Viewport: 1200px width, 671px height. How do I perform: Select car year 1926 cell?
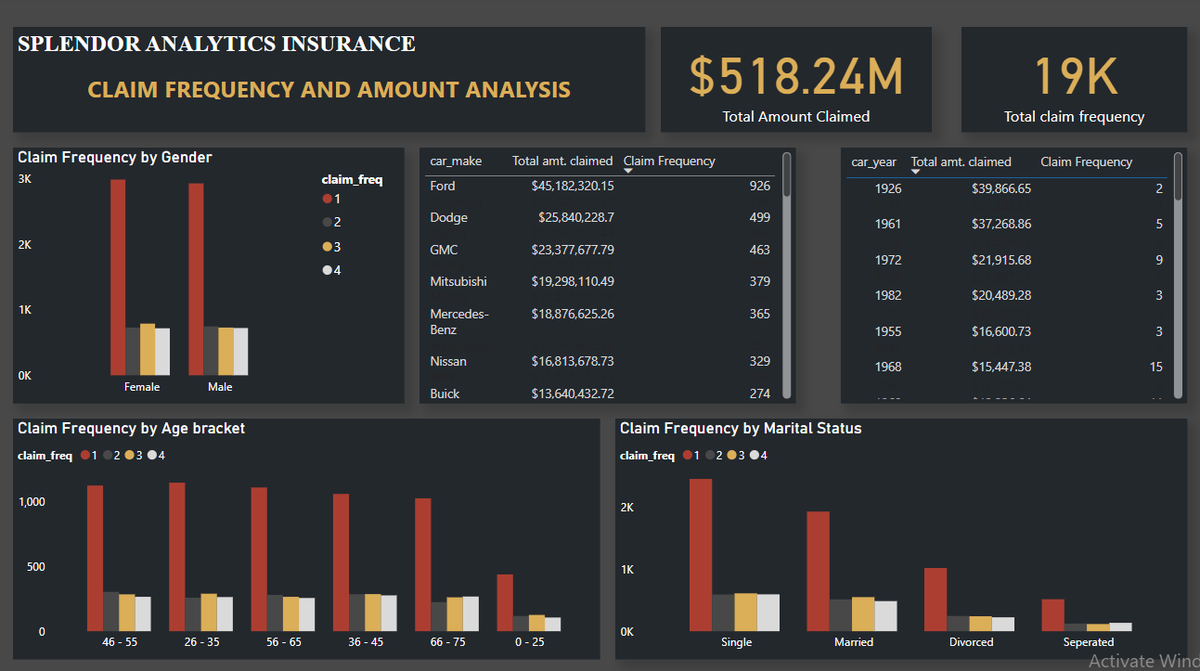pos(888,189)
